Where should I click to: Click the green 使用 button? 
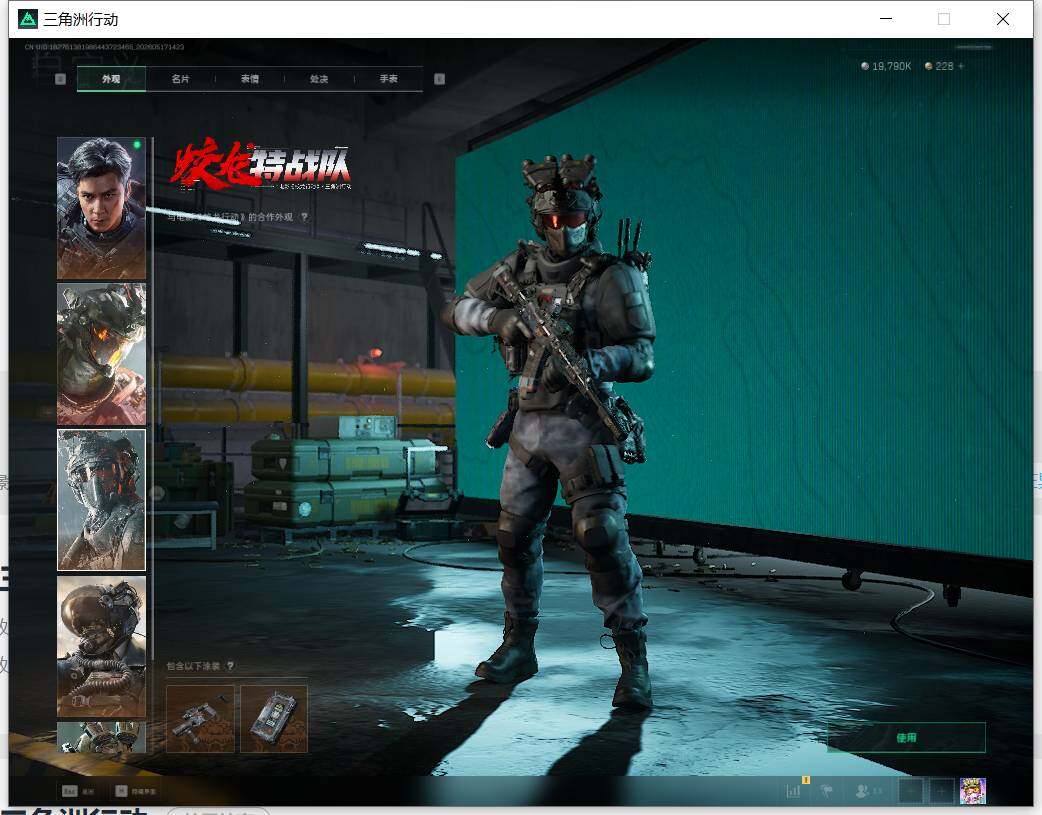pyautogui.click(x=906, y=737)
